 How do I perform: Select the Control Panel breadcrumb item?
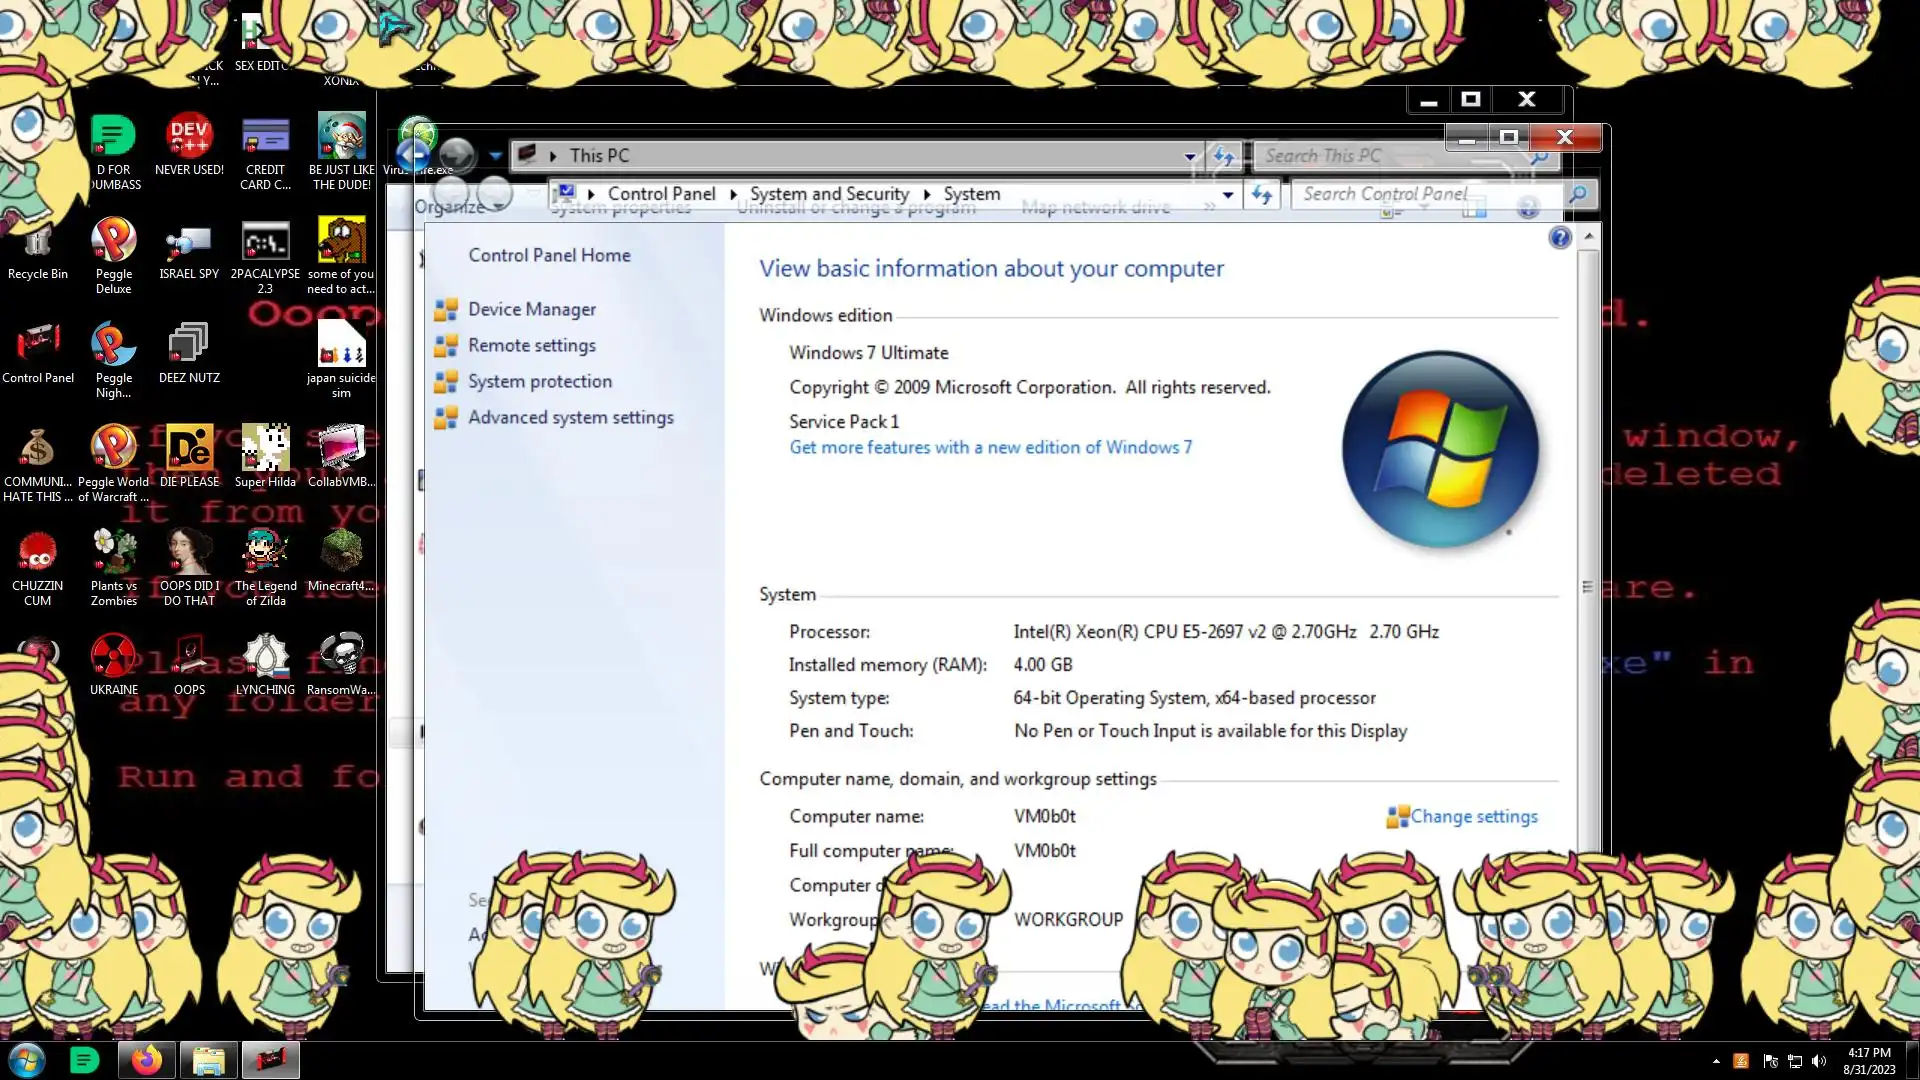pyautogui.click(x=661, y=195)
